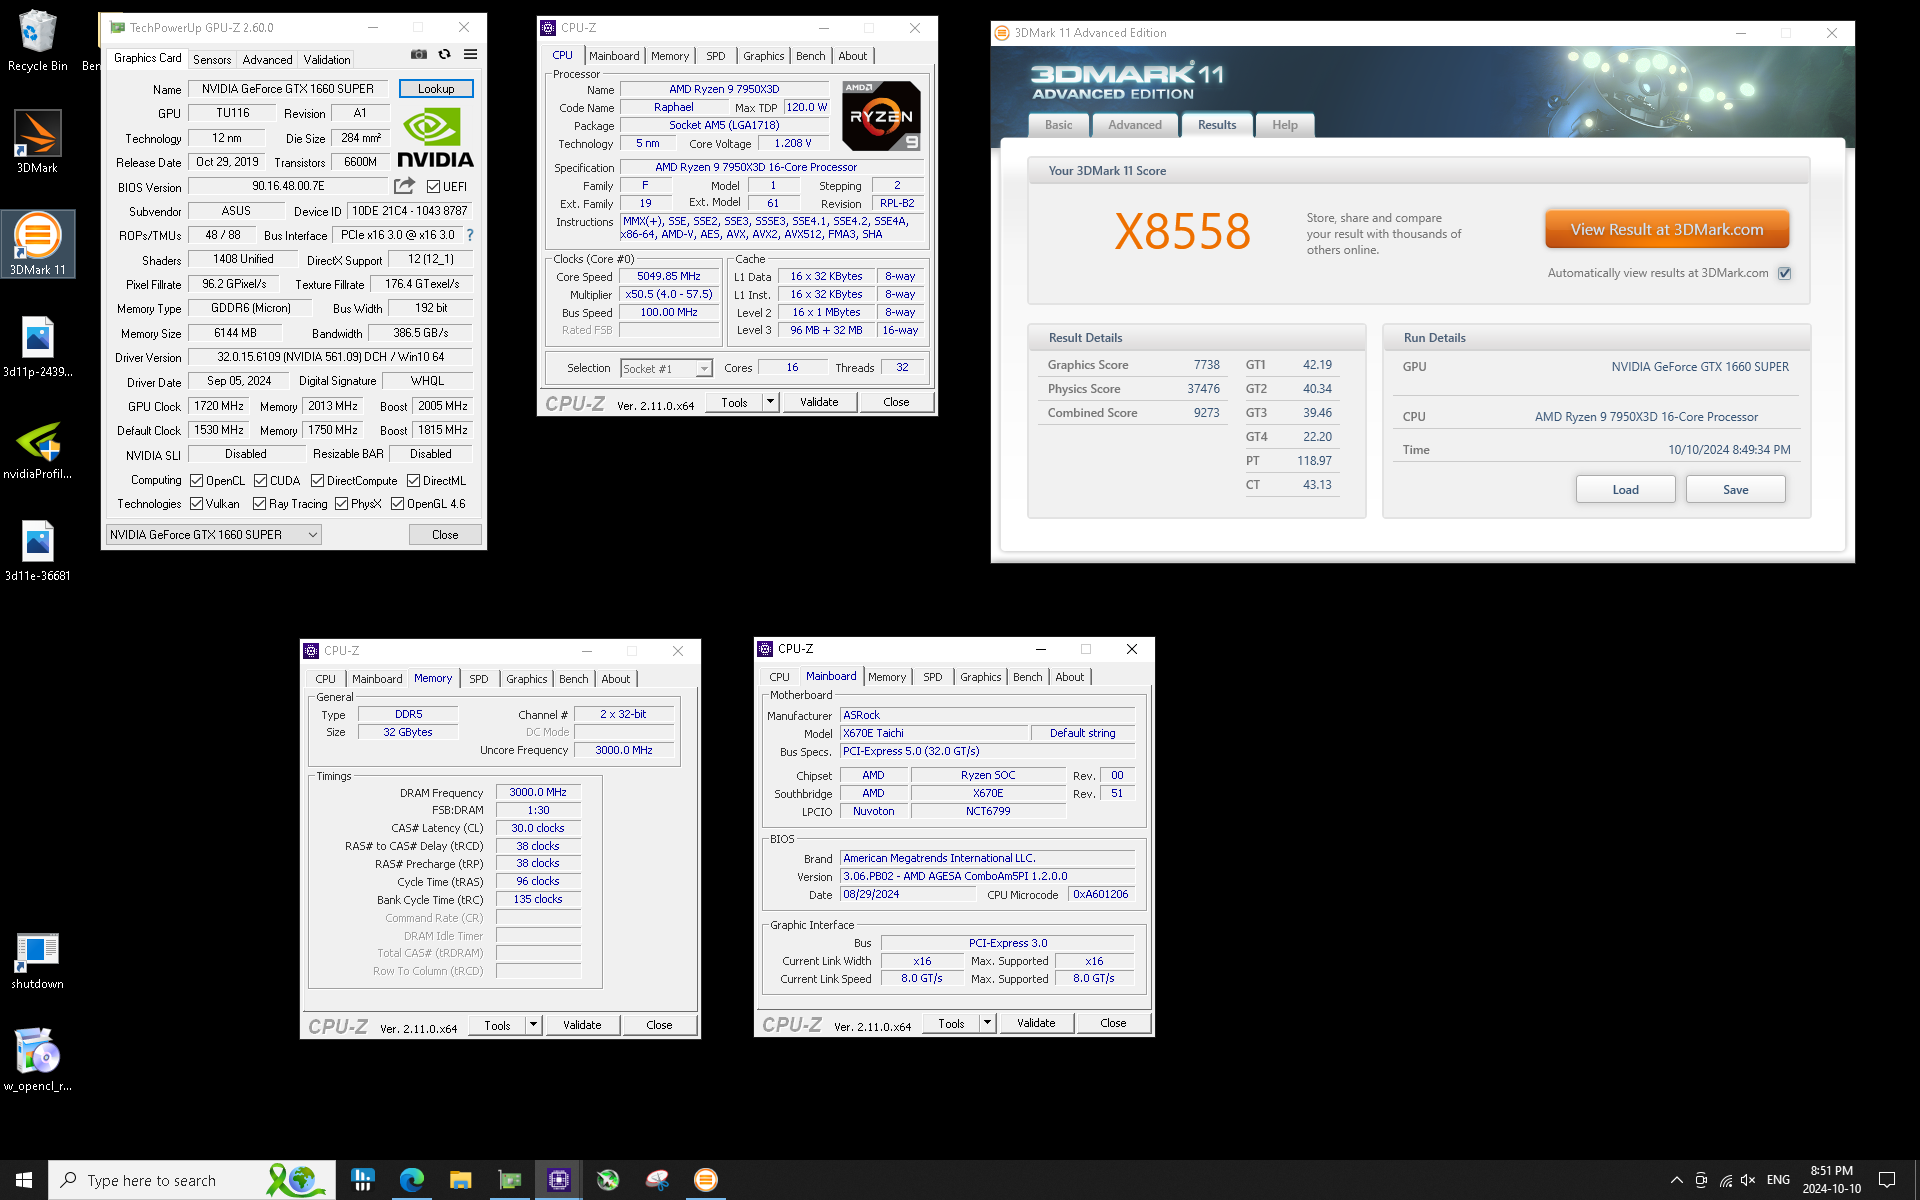The height and width of the screenshot is (1200, 1920).
Task: Click Close in the Mainboard CPU-Z window
Action: [1113, 1023]
